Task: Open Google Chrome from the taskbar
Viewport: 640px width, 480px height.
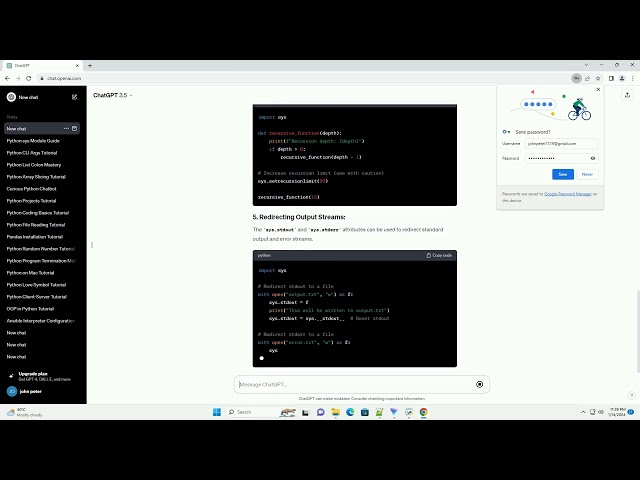Action: coord(424,412)
